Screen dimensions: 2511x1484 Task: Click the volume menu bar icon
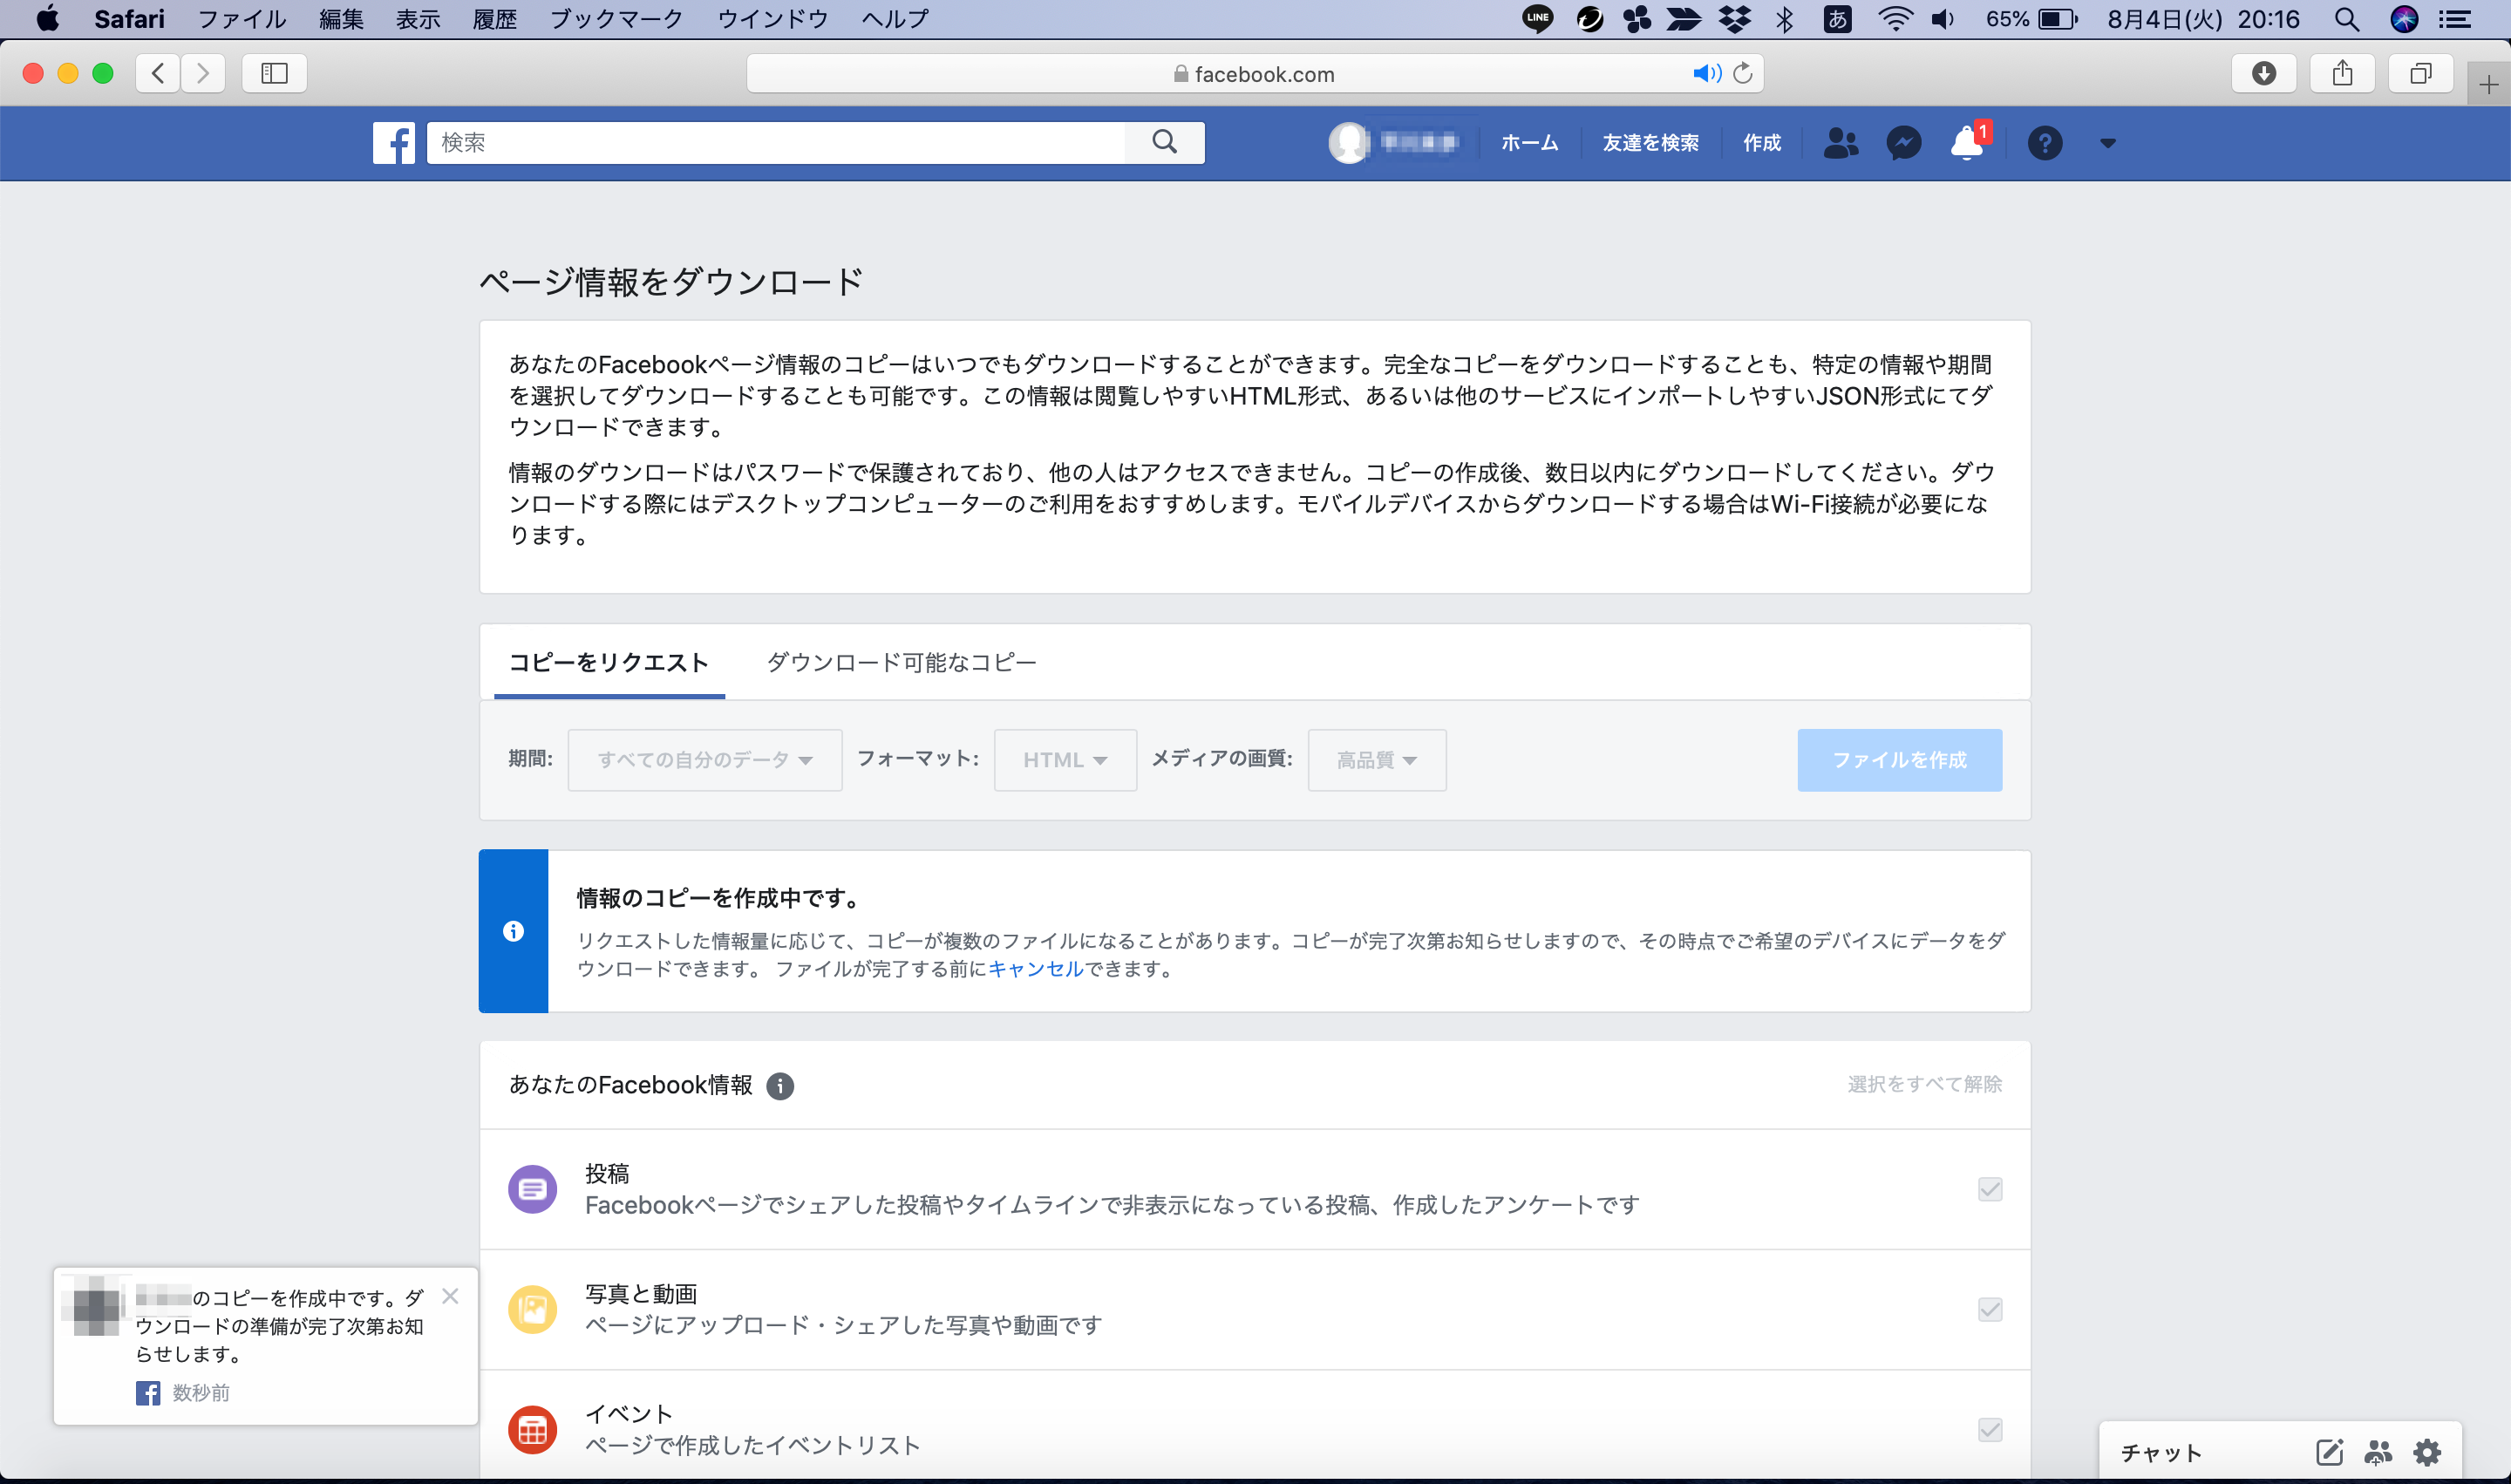[x=1943, y=19]
